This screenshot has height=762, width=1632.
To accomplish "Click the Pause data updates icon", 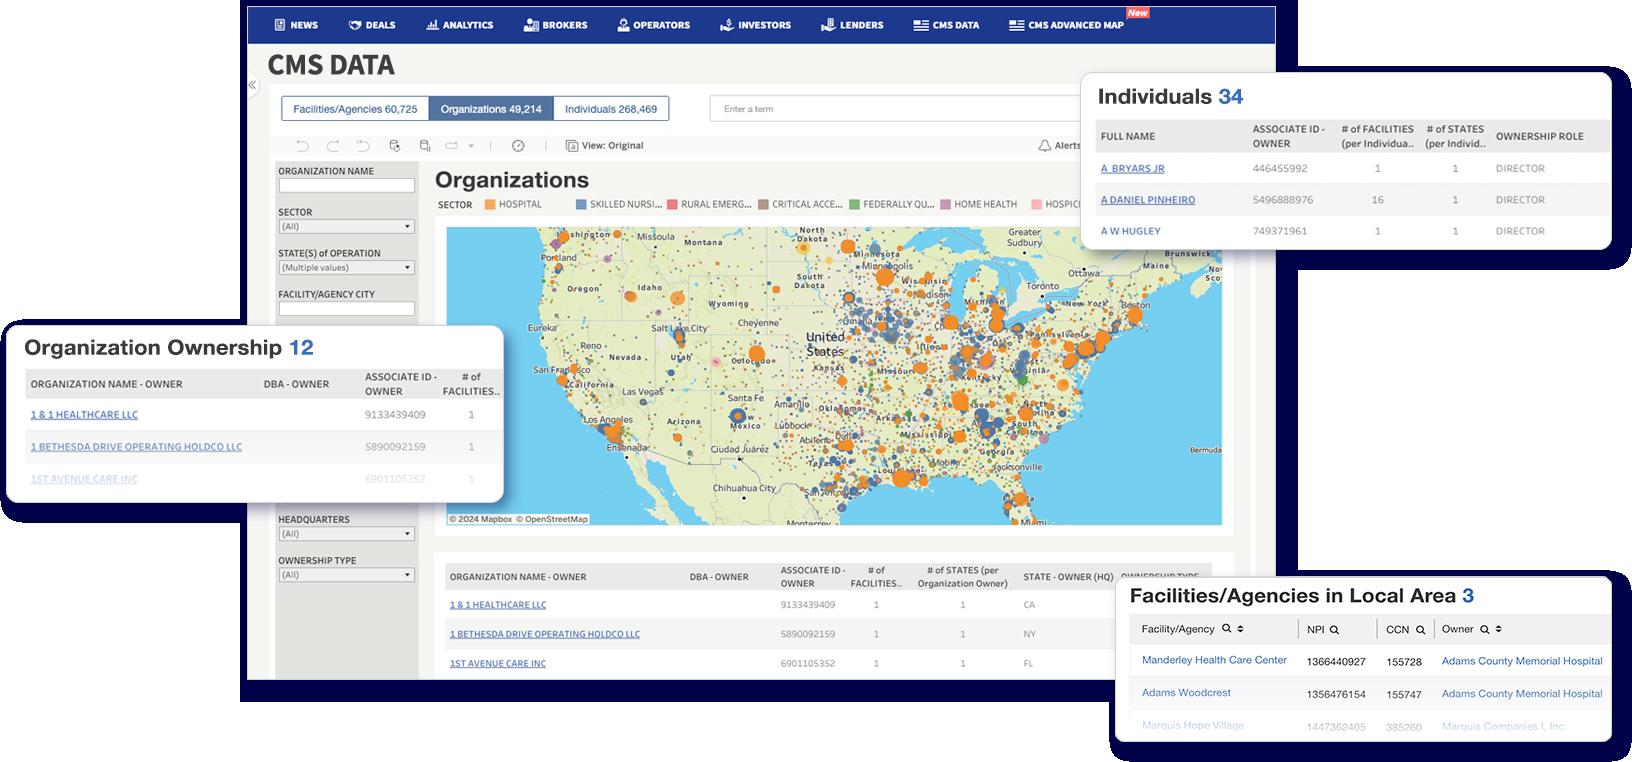I will (x=424, y=146).
